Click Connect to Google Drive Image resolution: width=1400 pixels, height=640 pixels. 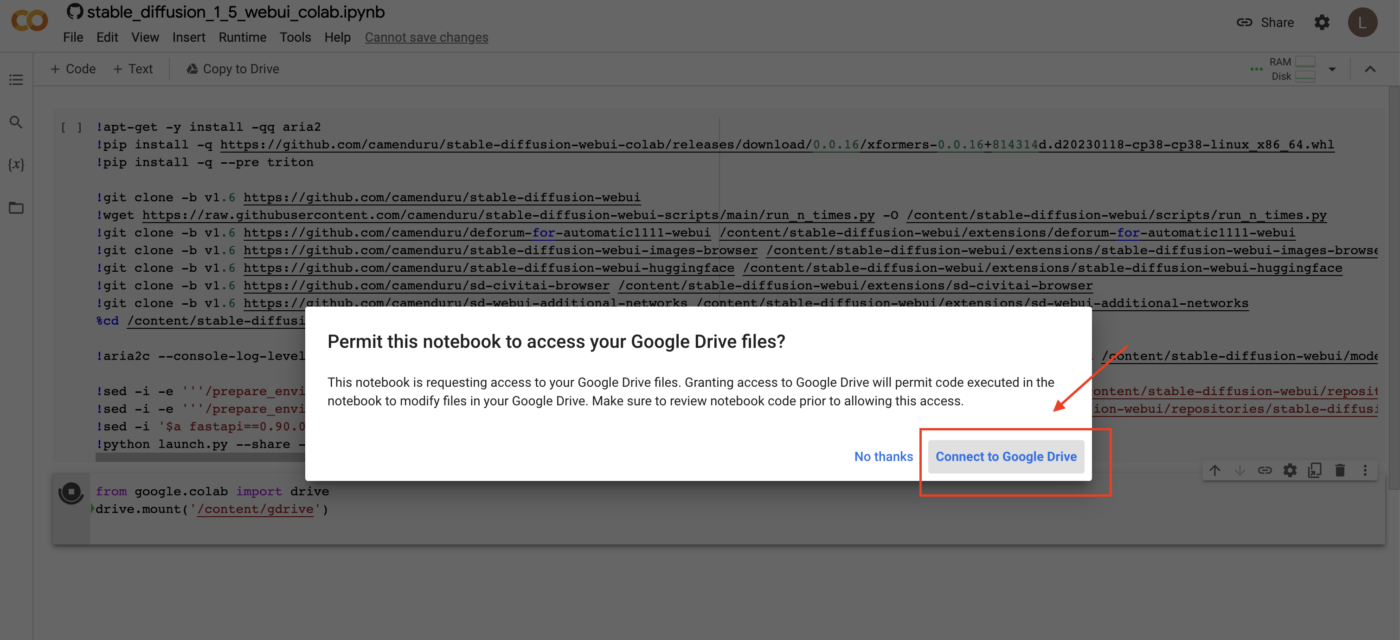point(1006,456)
